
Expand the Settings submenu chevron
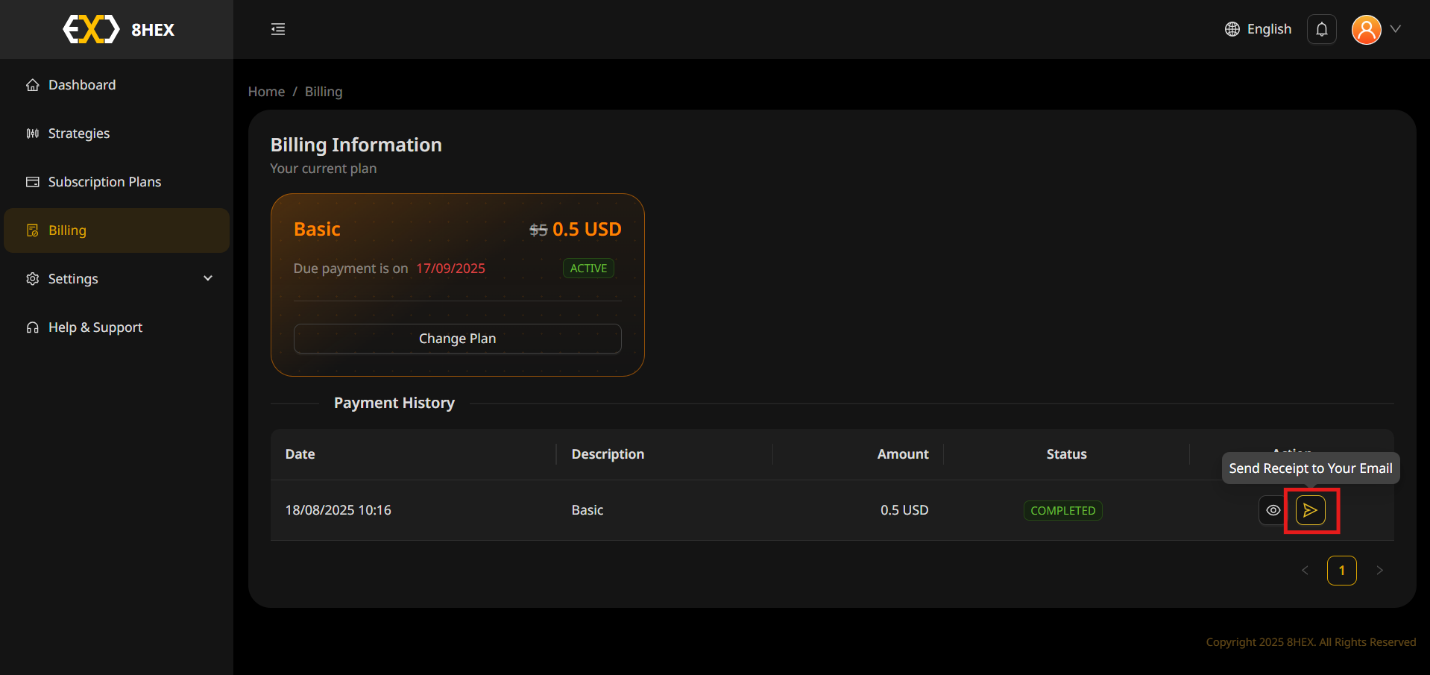tap(208, 278)
